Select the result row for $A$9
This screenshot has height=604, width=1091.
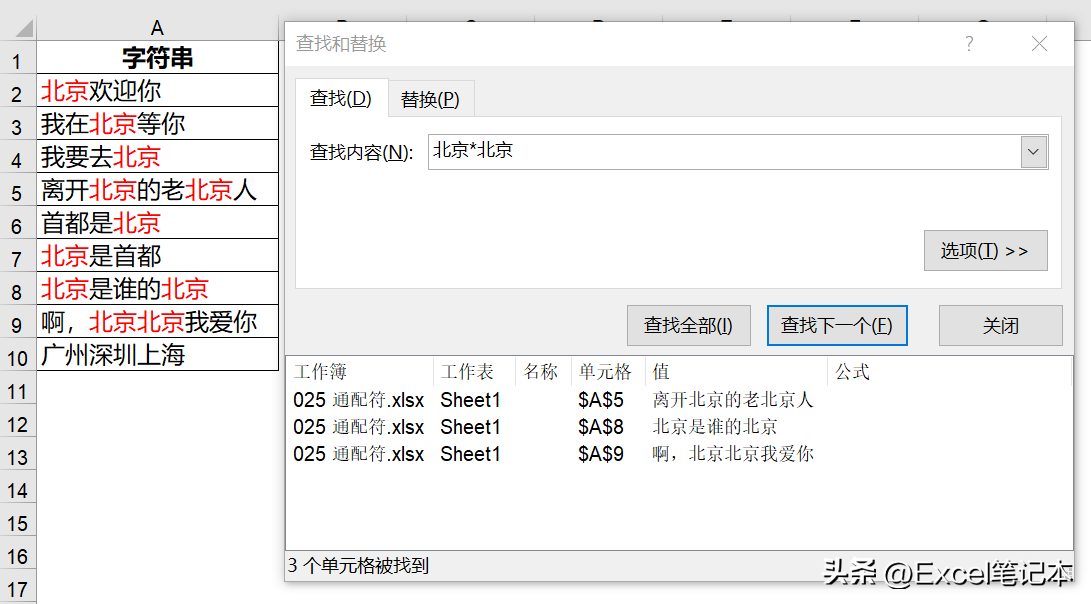(x=679, y=454)
